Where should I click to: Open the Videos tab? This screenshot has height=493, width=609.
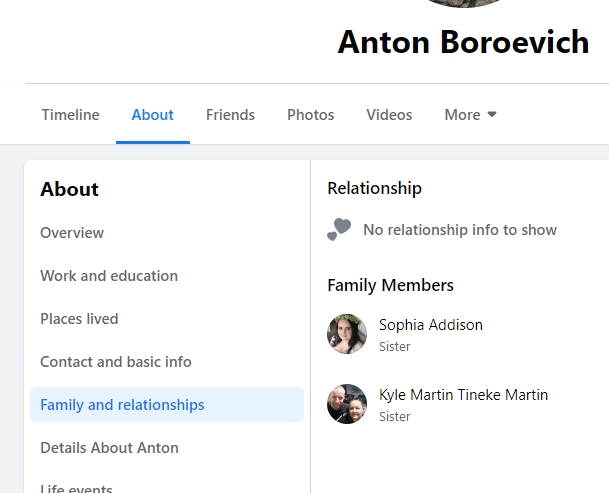coord(389,115)
